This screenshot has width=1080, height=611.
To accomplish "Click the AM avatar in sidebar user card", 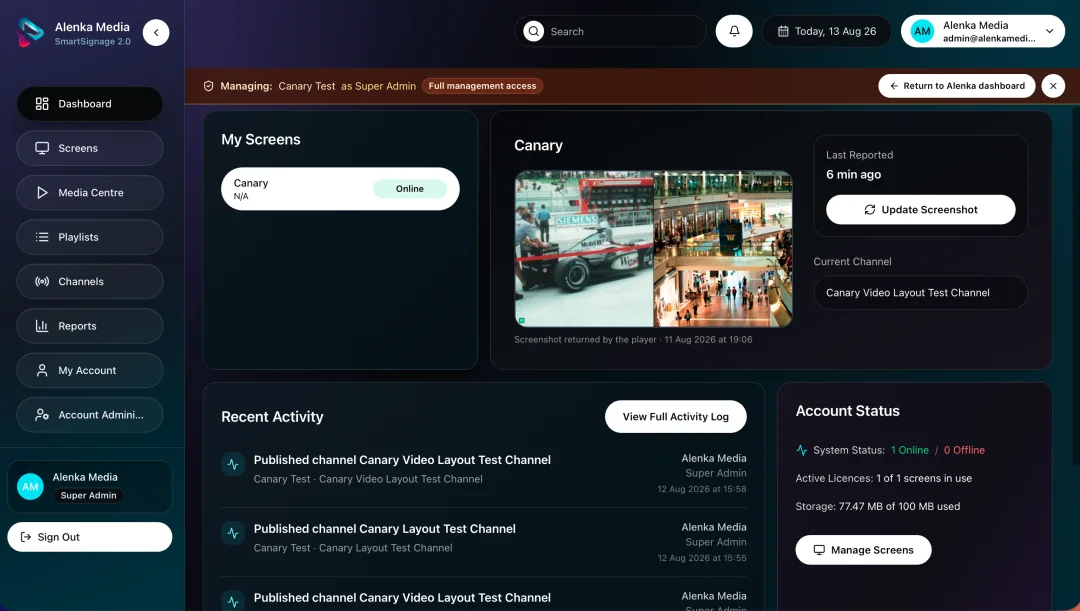I will (x=30, y=486).
